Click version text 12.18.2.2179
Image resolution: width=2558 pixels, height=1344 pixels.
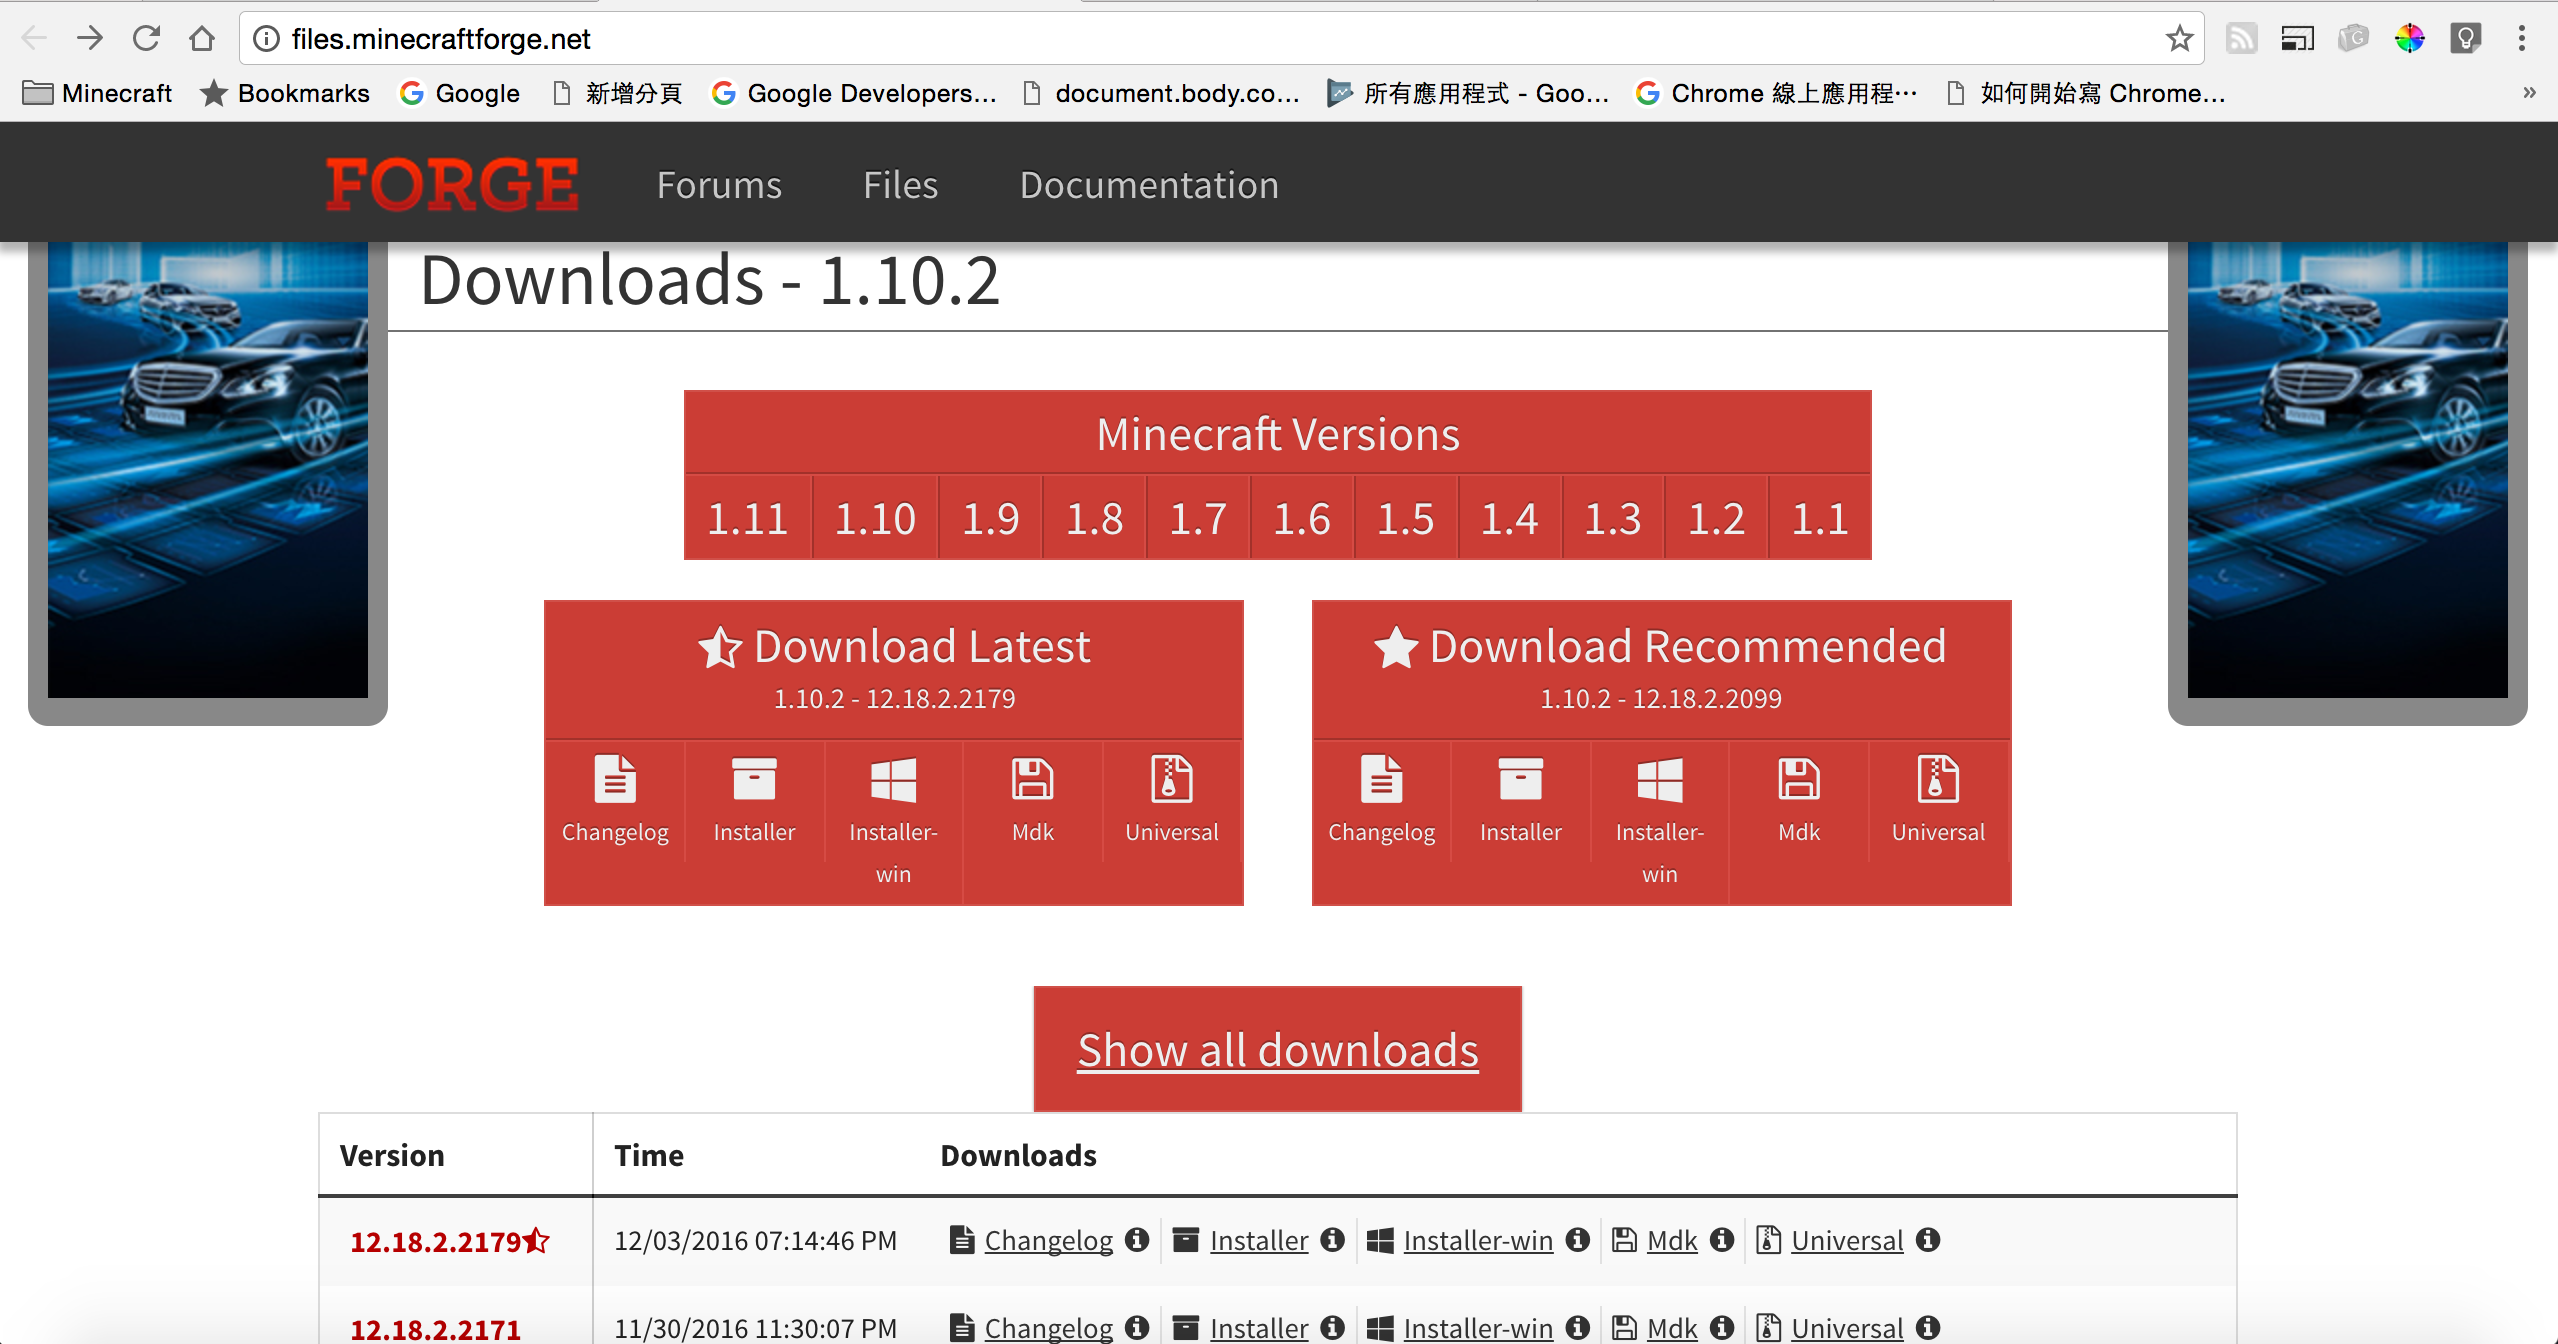click(x=436, y=1241)
